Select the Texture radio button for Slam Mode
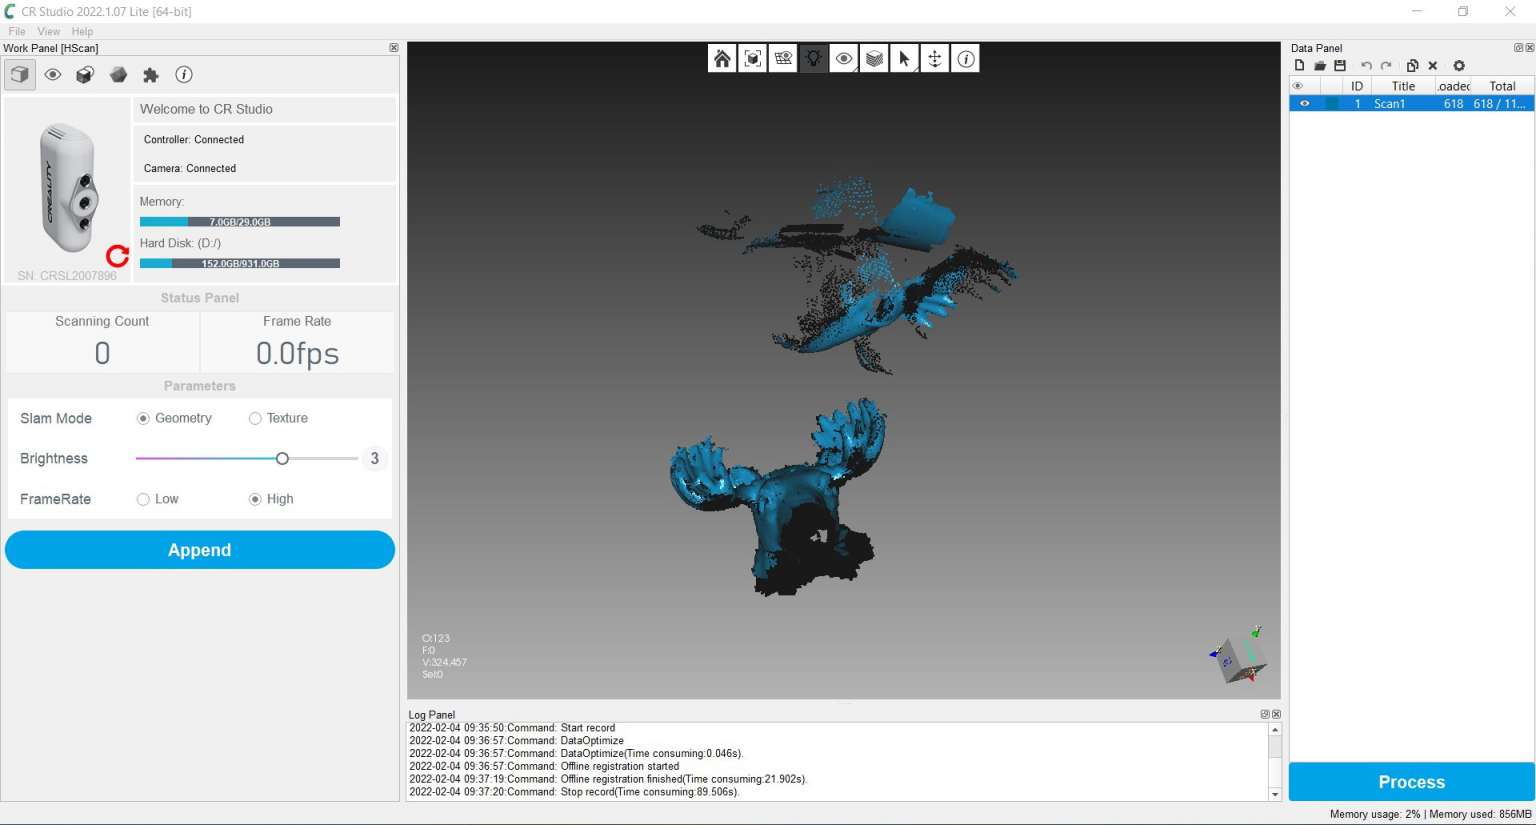Image resolution: width=1536 pixels, height=825 pixels. pyautogui.click(x=254, y=418)
